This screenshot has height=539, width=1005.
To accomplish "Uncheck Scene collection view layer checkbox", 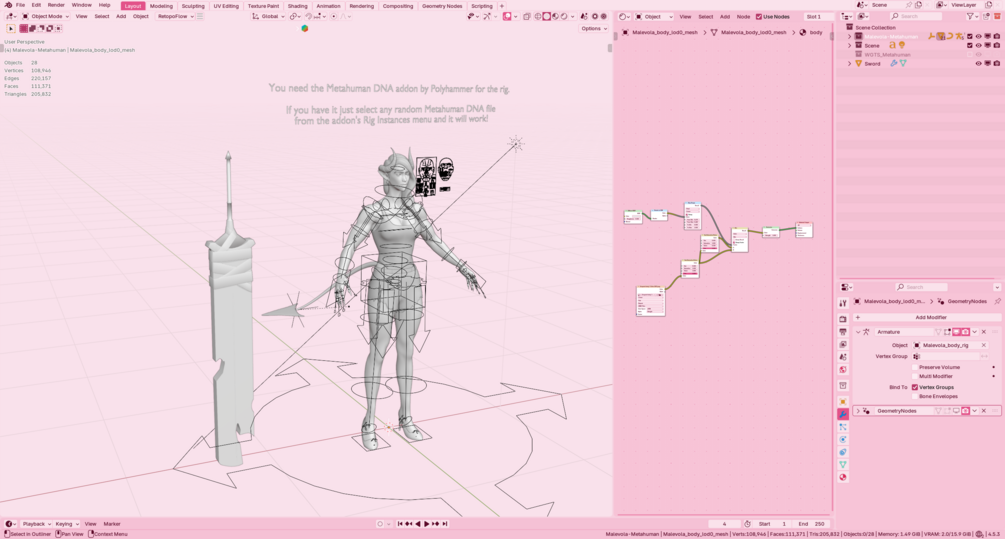I will [x=970, y=46].
